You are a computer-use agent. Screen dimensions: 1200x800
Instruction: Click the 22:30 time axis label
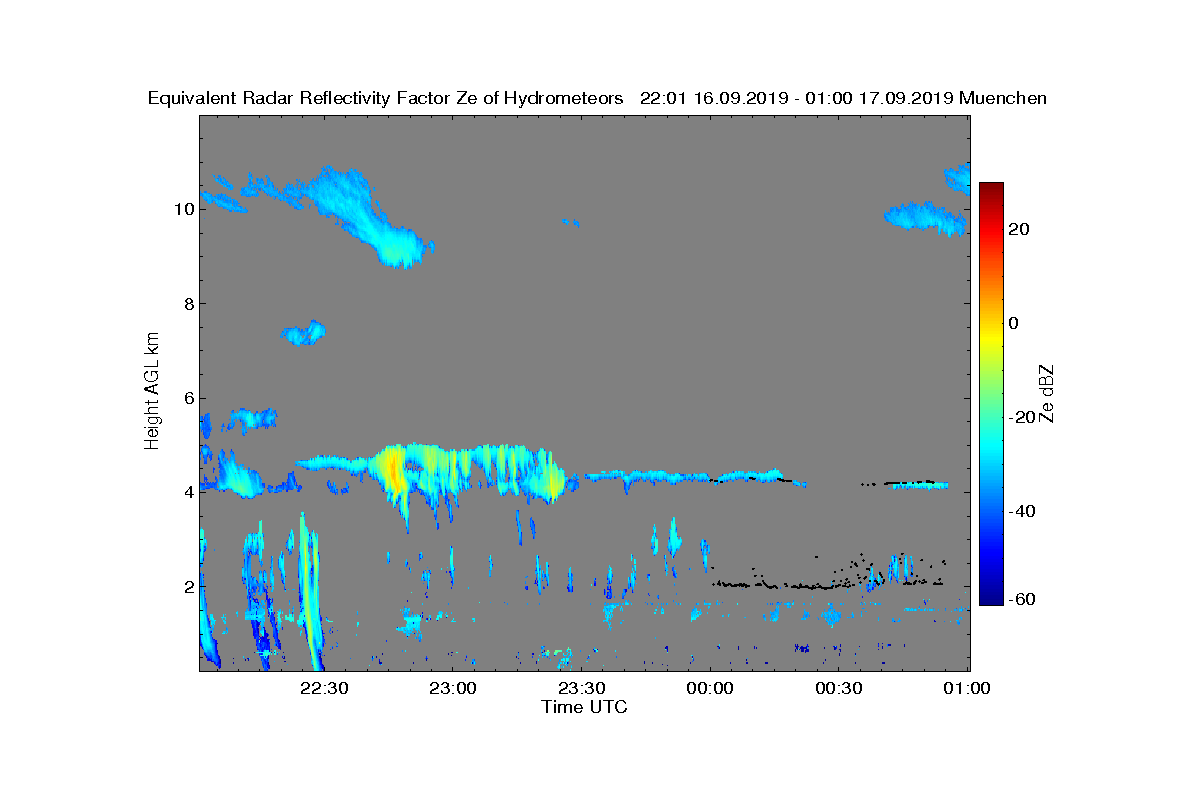point(324,688)
